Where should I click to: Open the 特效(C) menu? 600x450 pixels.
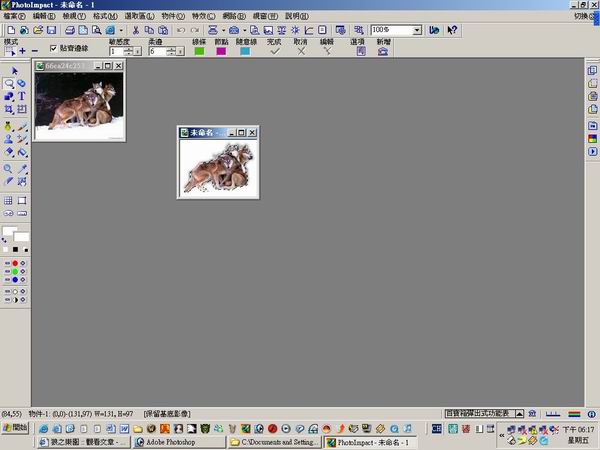[203, 16]
